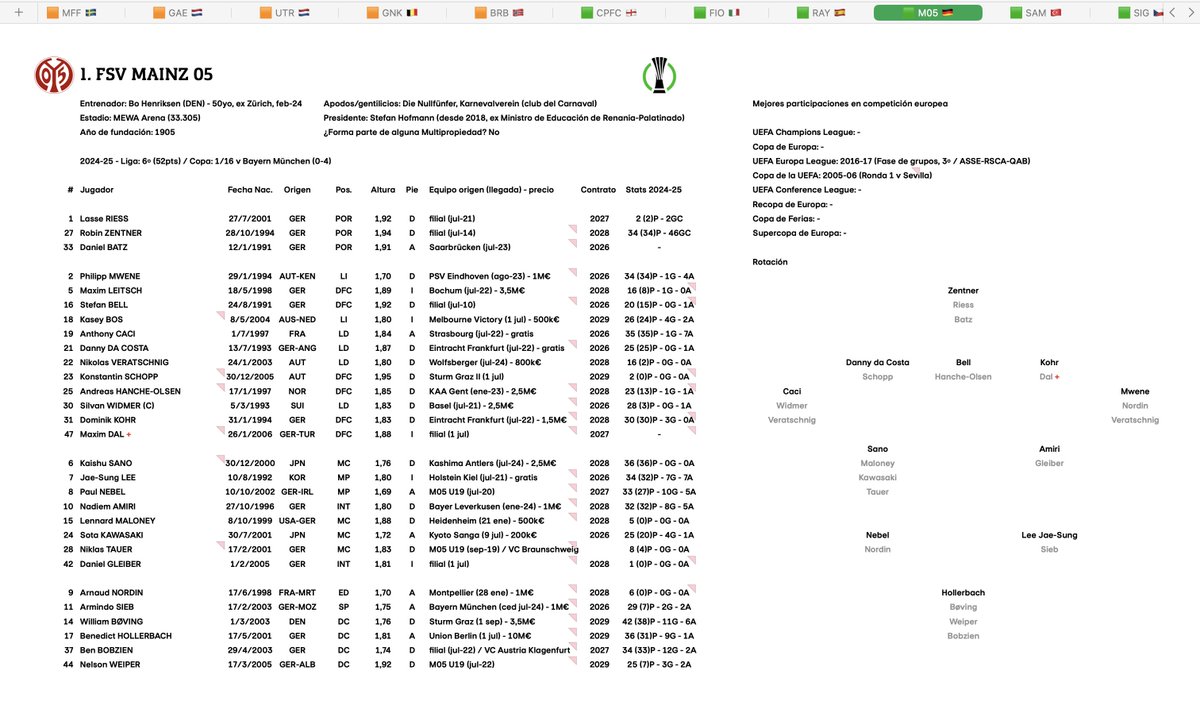Select the player cell "Nelson WEIPER"

point(110,665)
